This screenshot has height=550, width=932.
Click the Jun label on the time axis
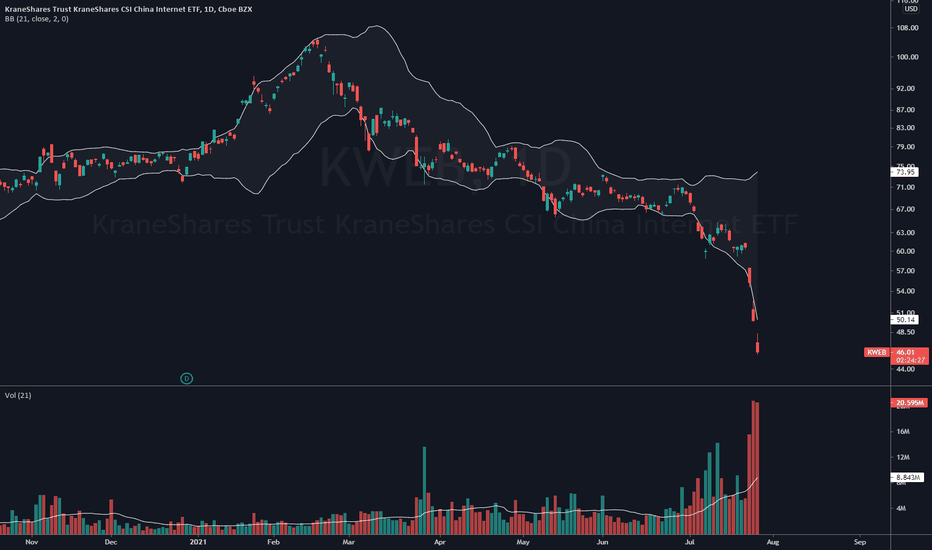pyautogui.click(x=602, y=542)
